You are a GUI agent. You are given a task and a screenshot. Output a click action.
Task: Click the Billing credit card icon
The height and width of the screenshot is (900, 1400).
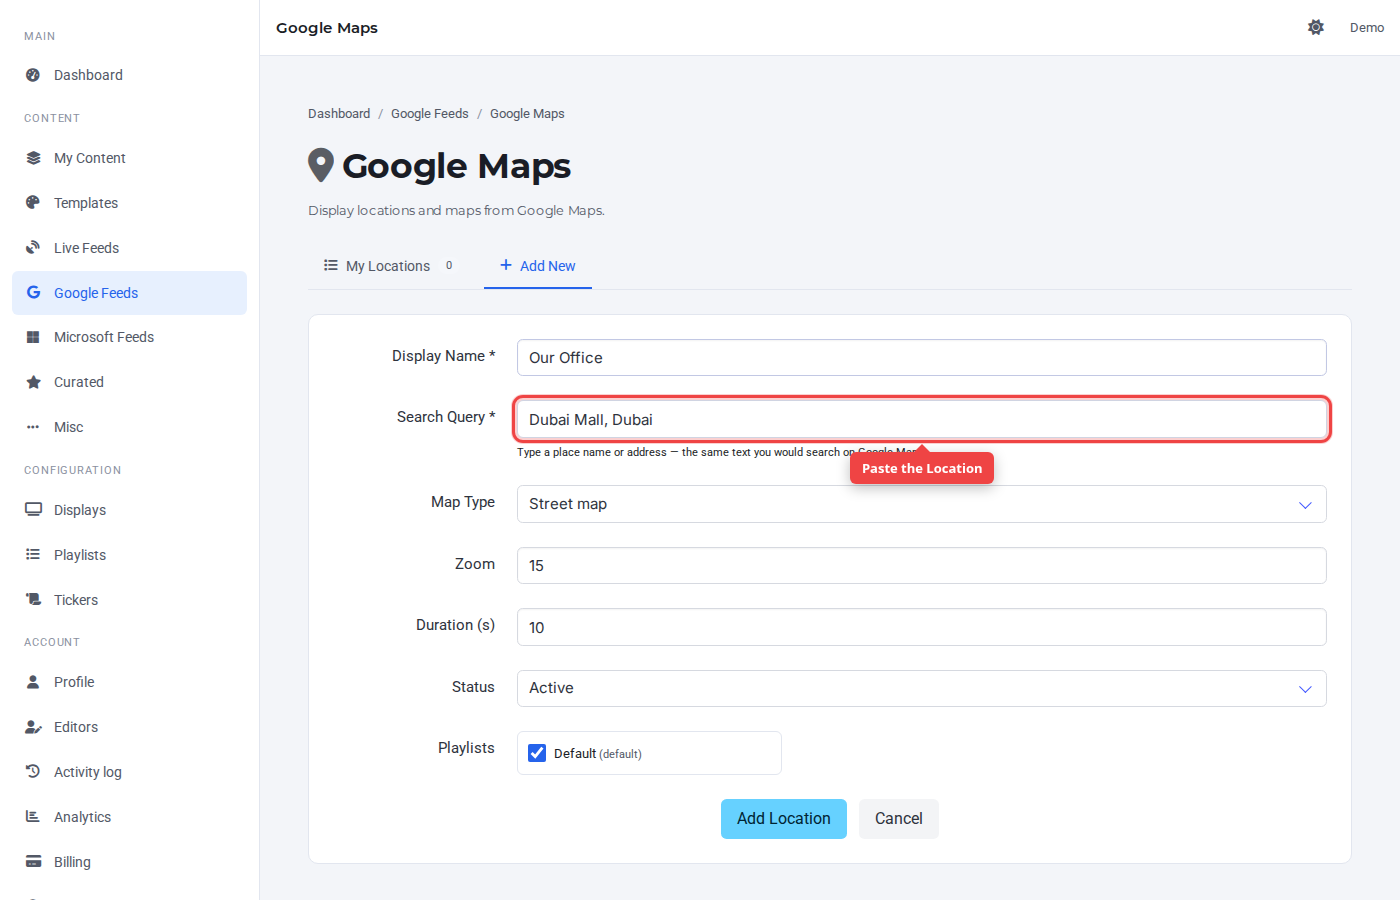tap(33, 862)
